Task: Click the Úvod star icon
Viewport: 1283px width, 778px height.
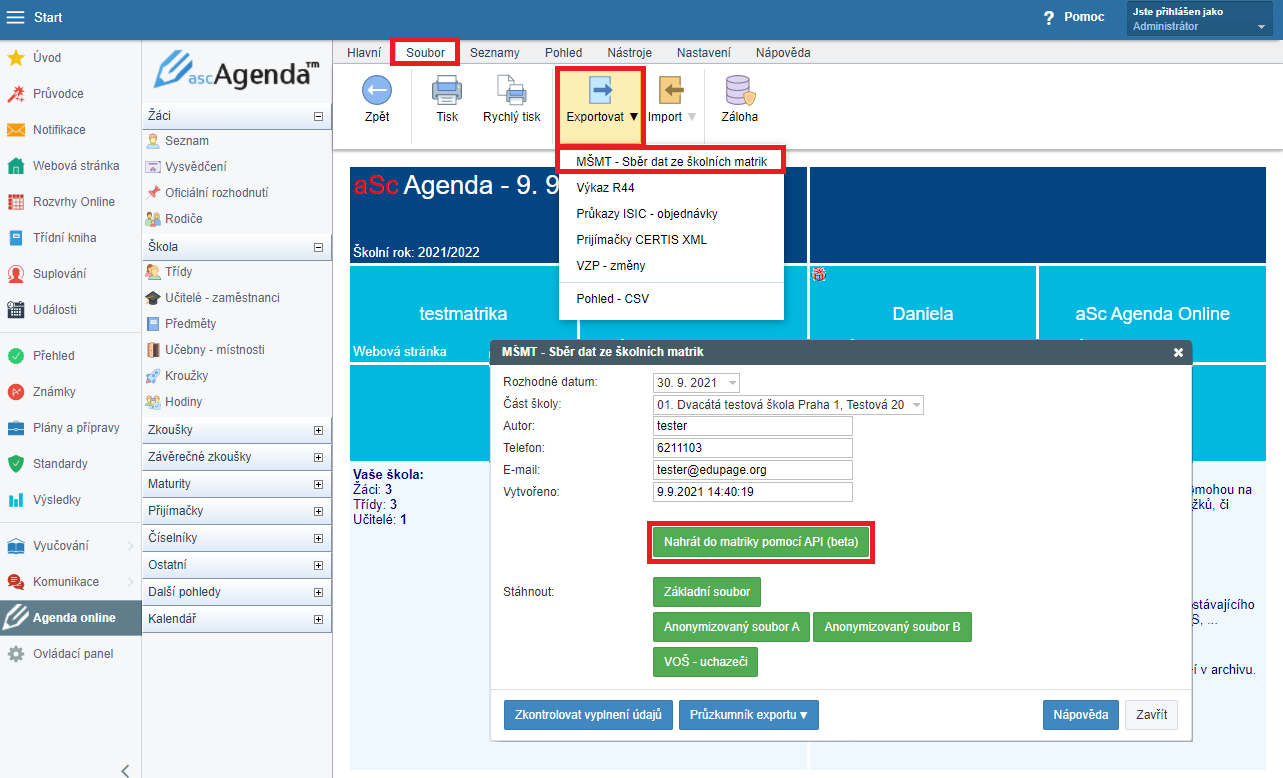Action: click(16, 58)
